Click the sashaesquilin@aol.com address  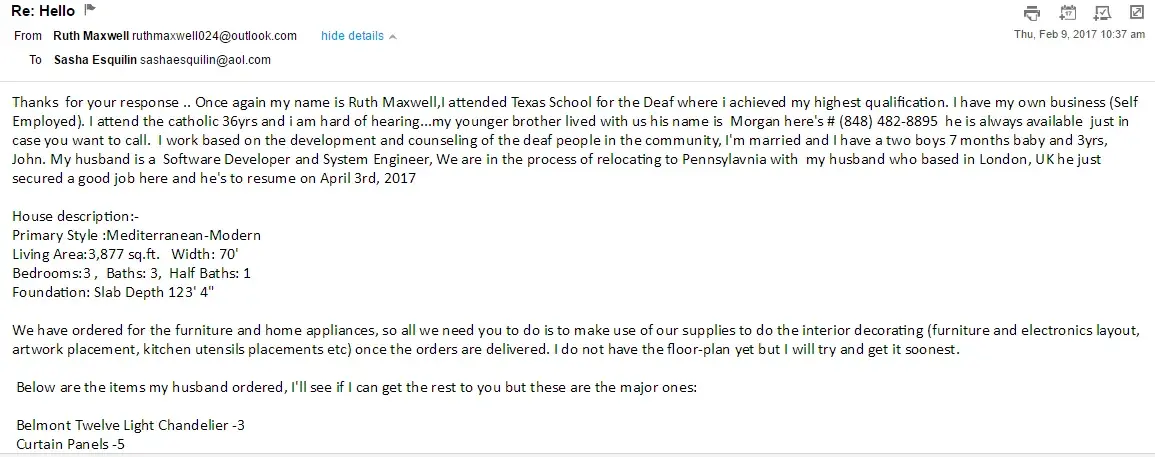[x=205, y=60]
